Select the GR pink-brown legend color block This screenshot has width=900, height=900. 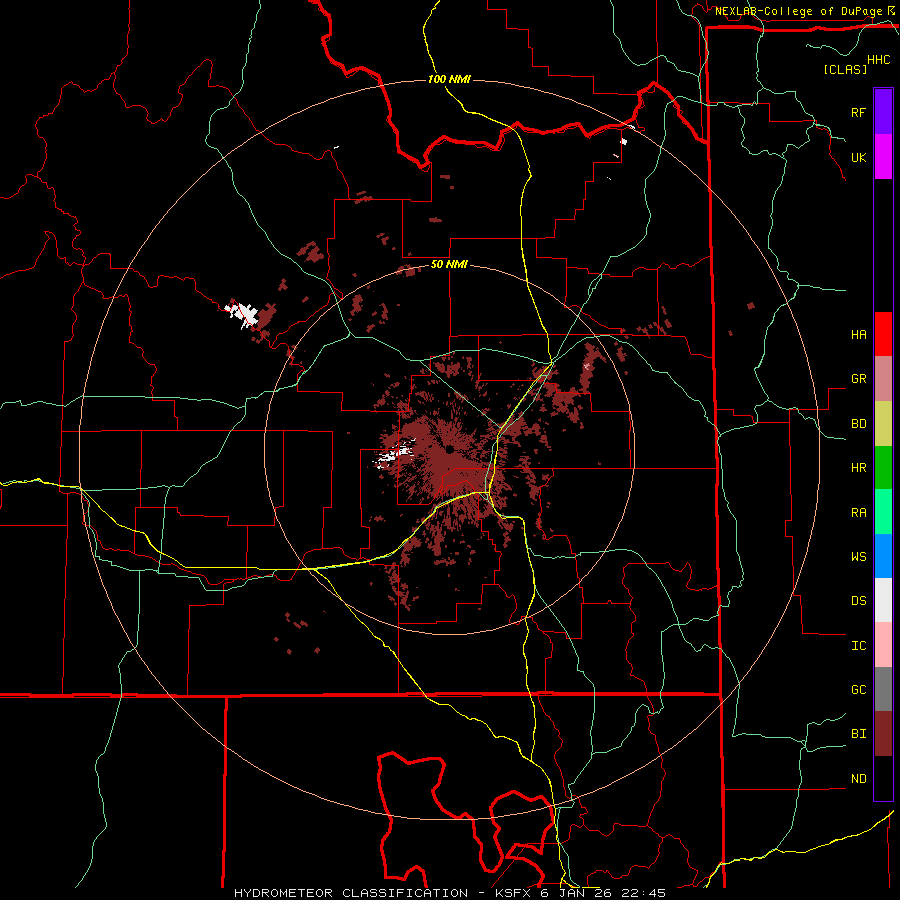(883, 379)
